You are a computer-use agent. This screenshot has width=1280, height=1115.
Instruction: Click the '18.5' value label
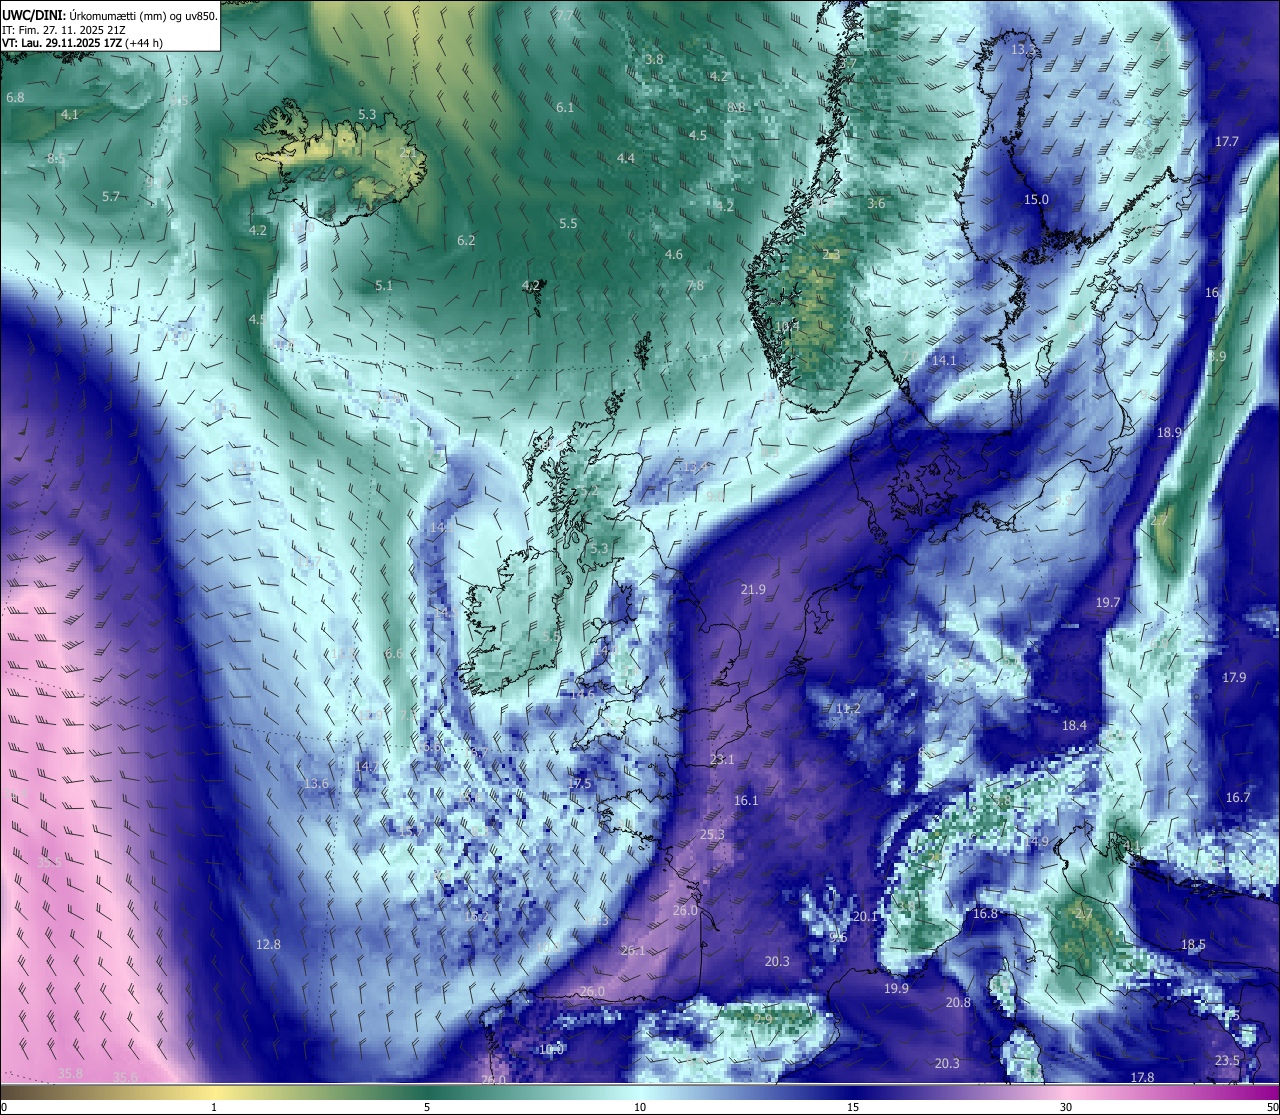pyautogui.click(x=1193, y=944)
